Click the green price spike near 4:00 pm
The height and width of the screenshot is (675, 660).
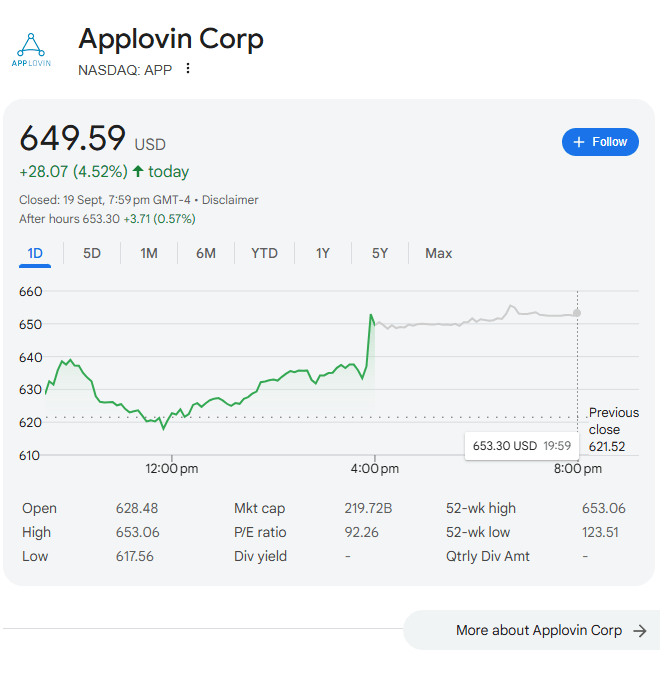click(x=371, y=316)
